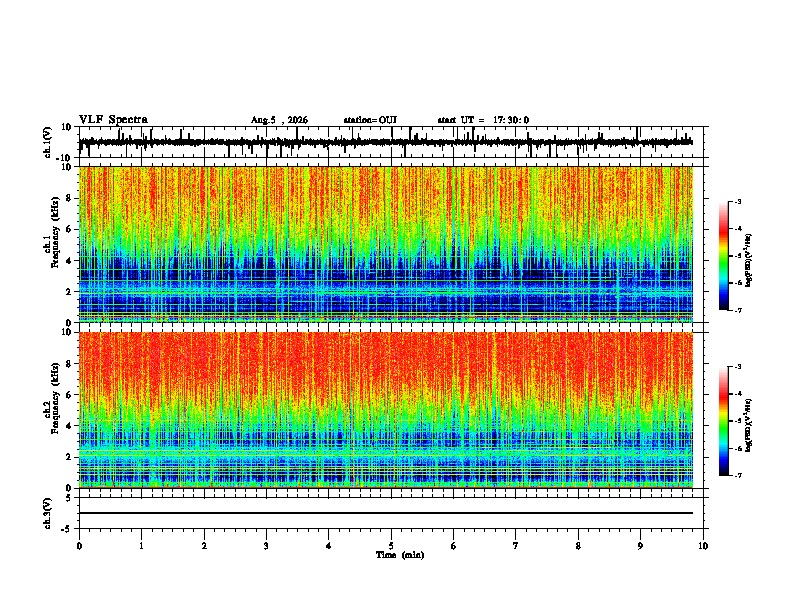
Task: Click the "Time (min)" axis title
Action: point(400,555)
